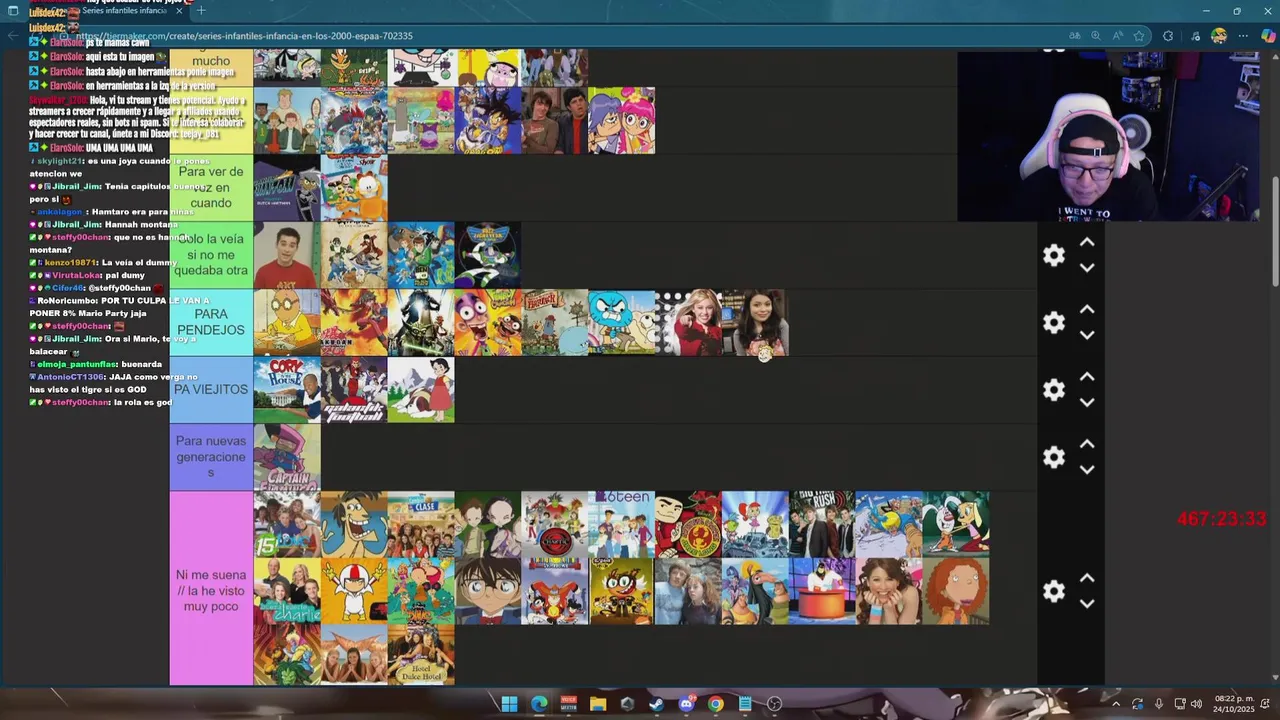Move Ni me suena tier down
The width and height of the screenshot is (1280, 720).
(x=1087, y=603)
